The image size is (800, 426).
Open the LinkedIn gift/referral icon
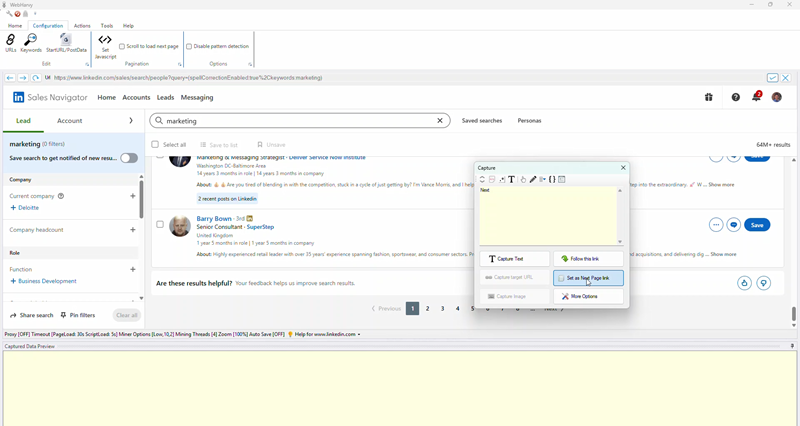[709, 97]
